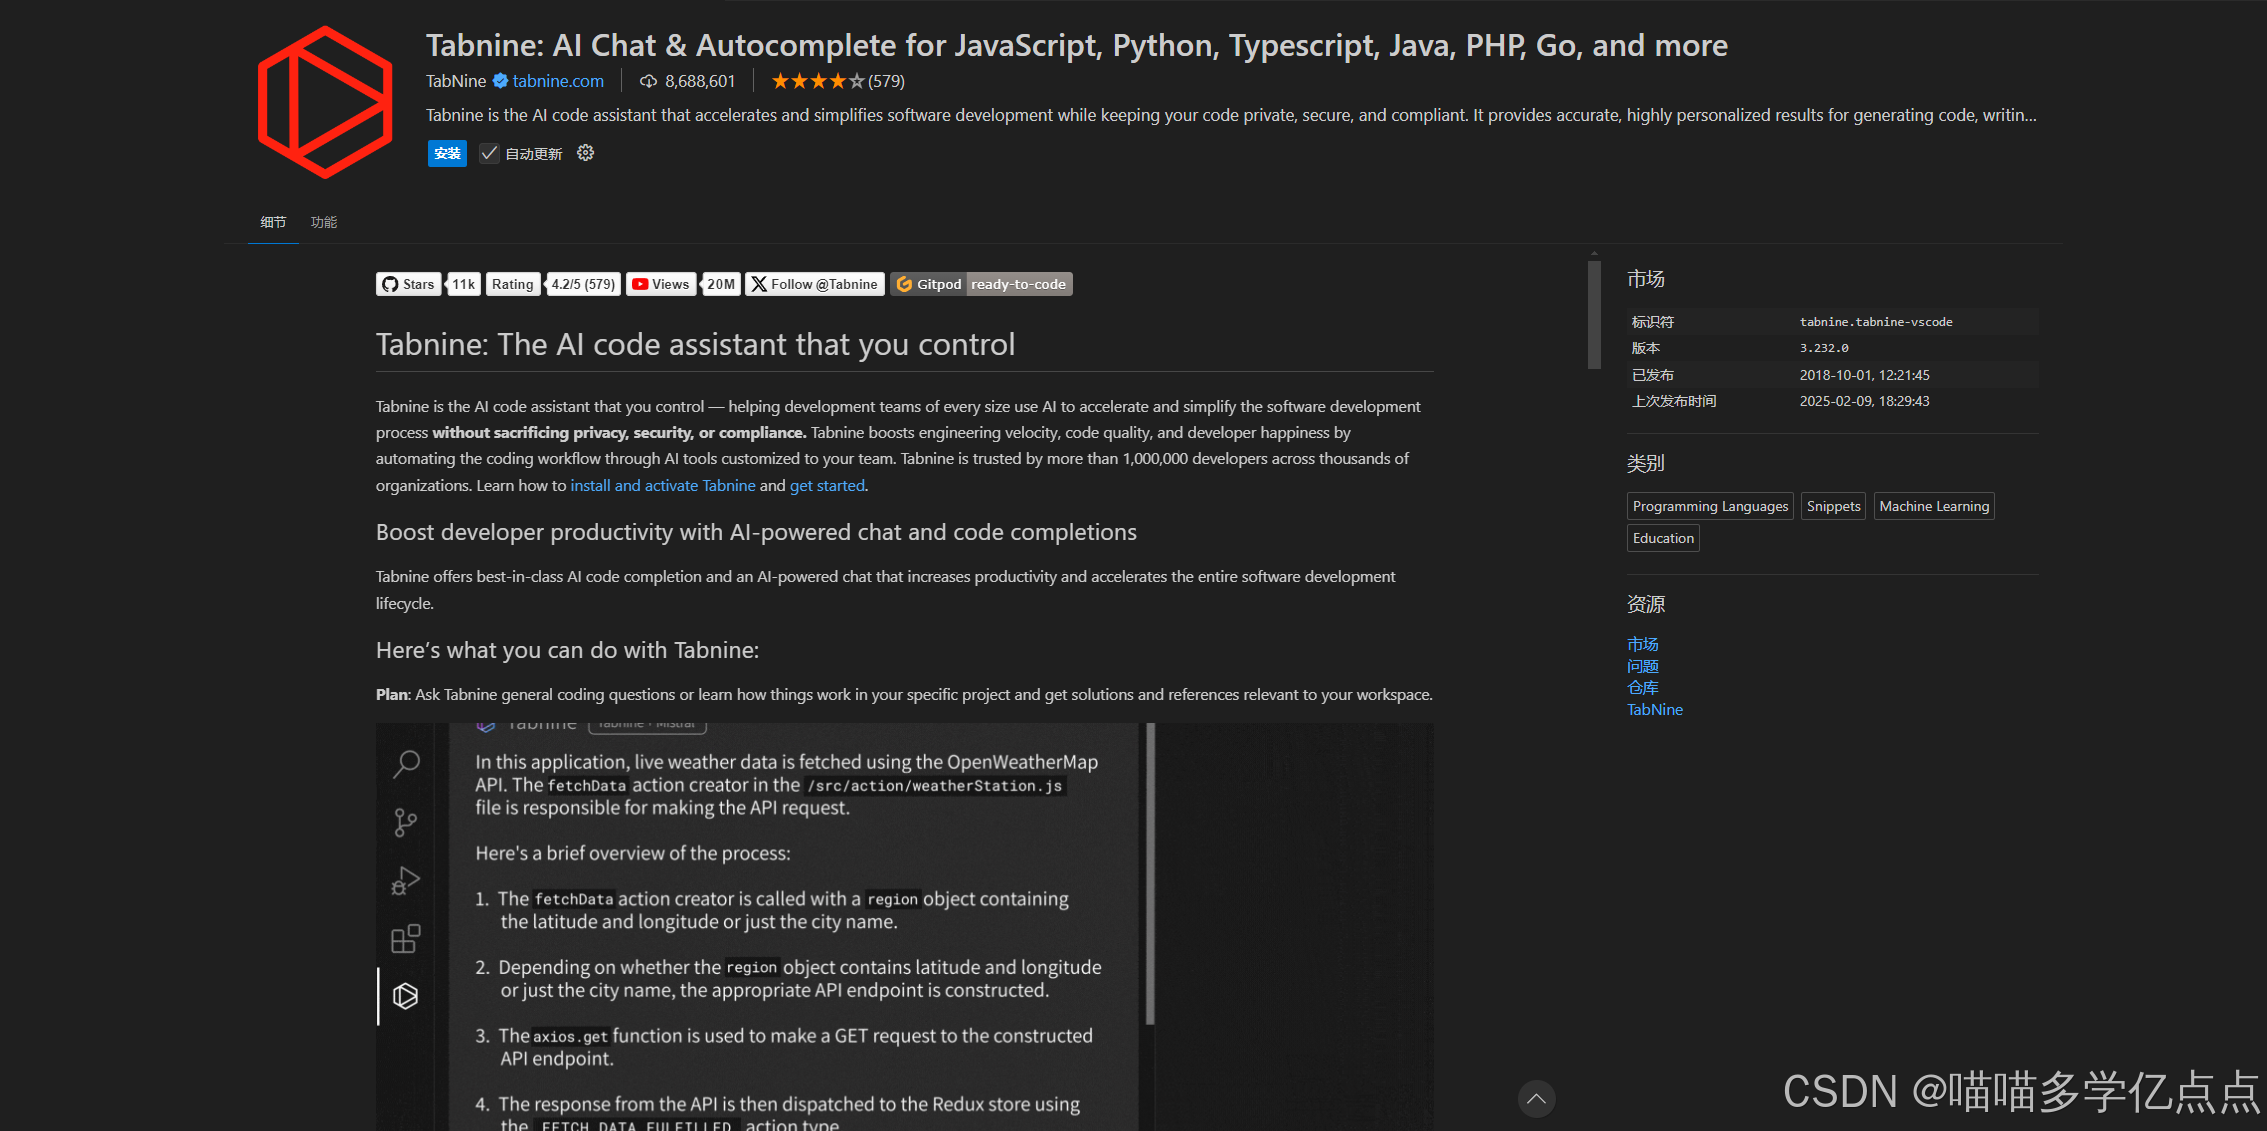This screenshot has width=2267, height=1131.
Task: Open the Gitpod ready-to-code badge
Action: (x=981, y=284)
